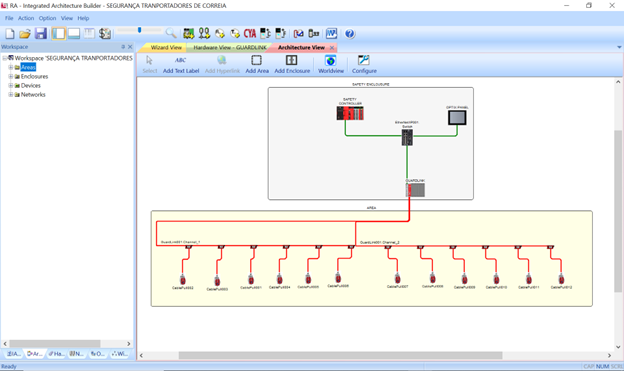The image size is (624, 371).
Task: Toggle the bottom output pane button
Action: [x=74, y=34]
